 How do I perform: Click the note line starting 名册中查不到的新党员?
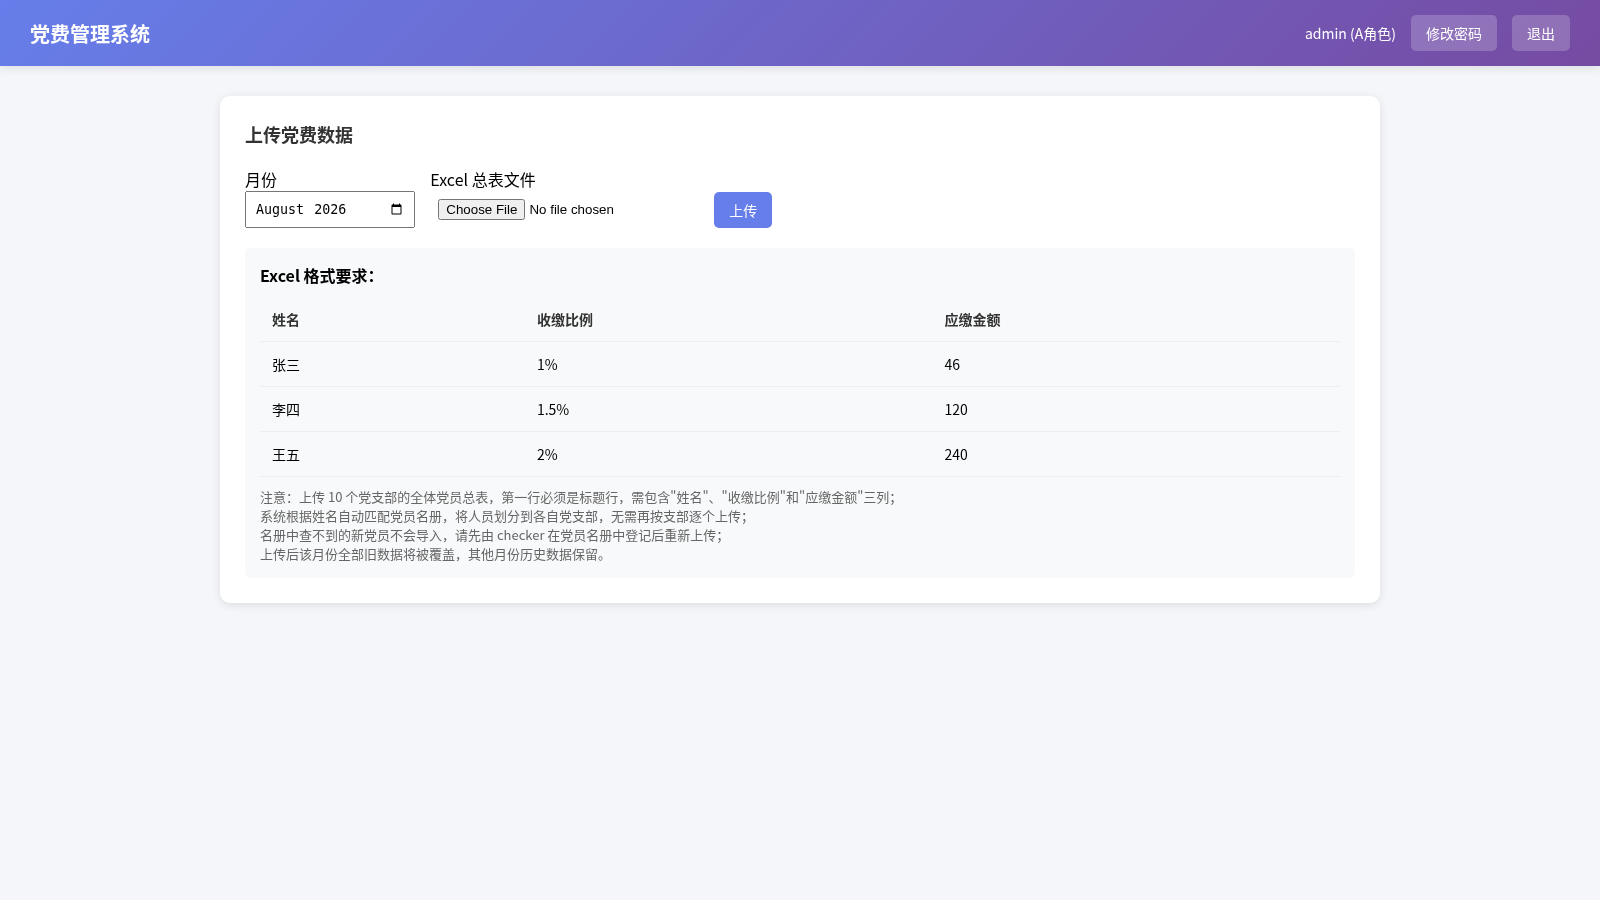pos(491,535)
